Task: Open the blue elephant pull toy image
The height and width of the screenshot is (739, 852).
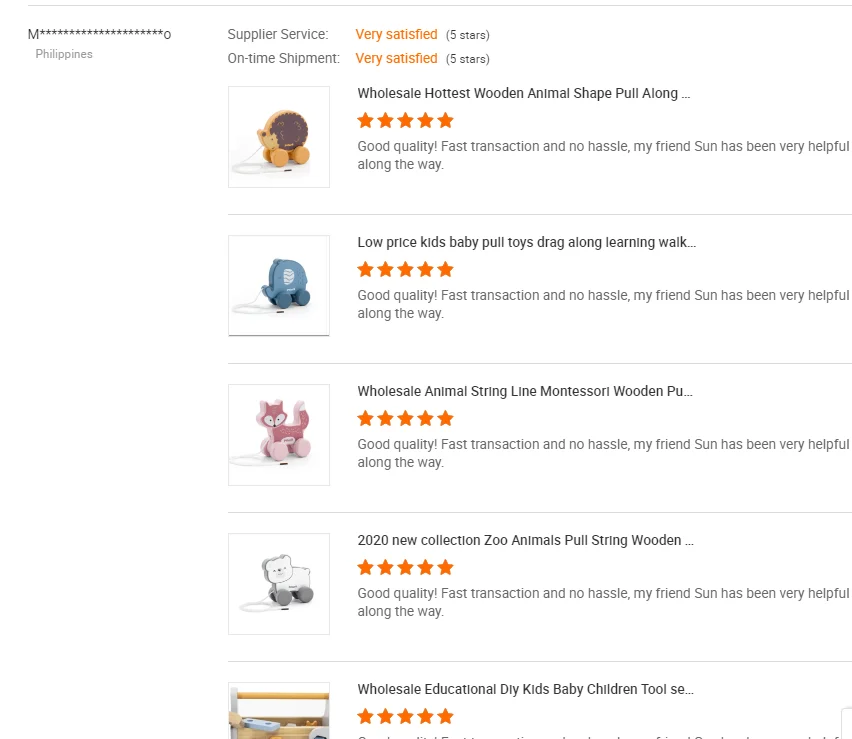Action: point(279,286)
